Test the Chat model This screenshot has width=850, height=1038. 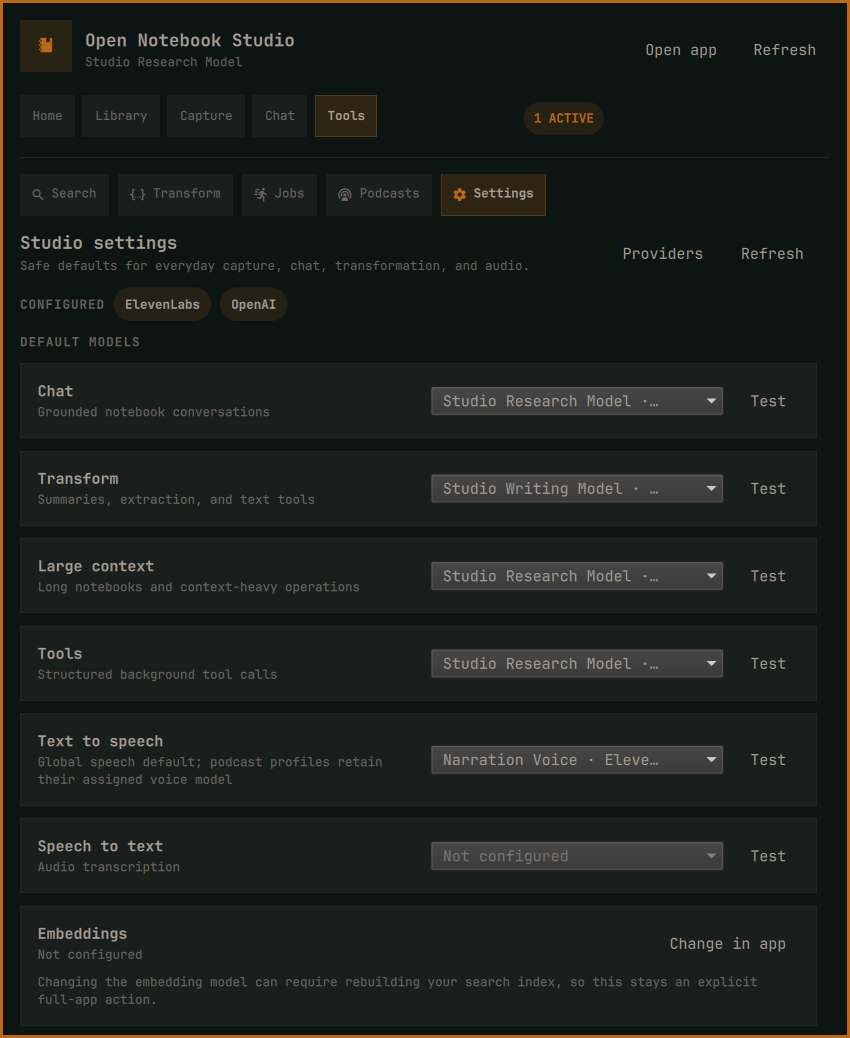pos(768,401)
